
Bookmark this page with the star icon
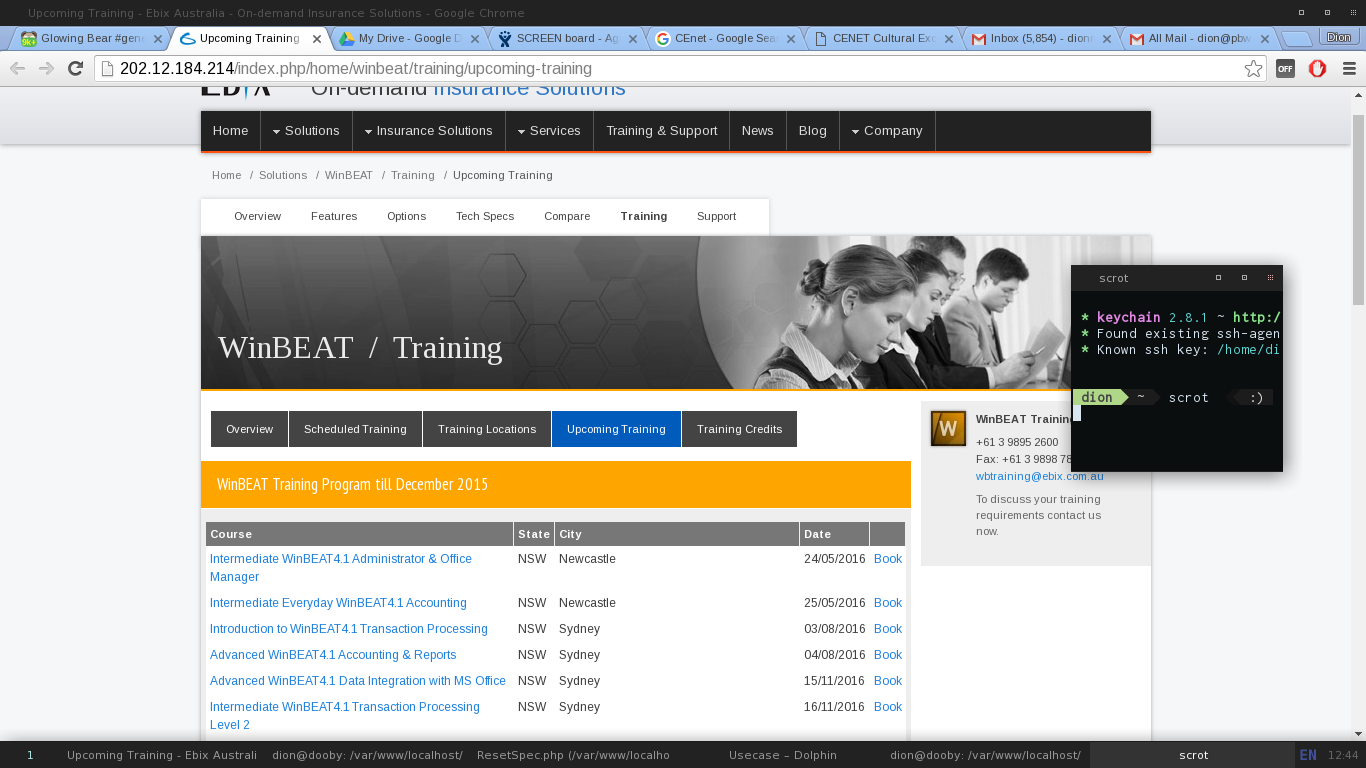pyautogui.click(x=1253, y=69)
